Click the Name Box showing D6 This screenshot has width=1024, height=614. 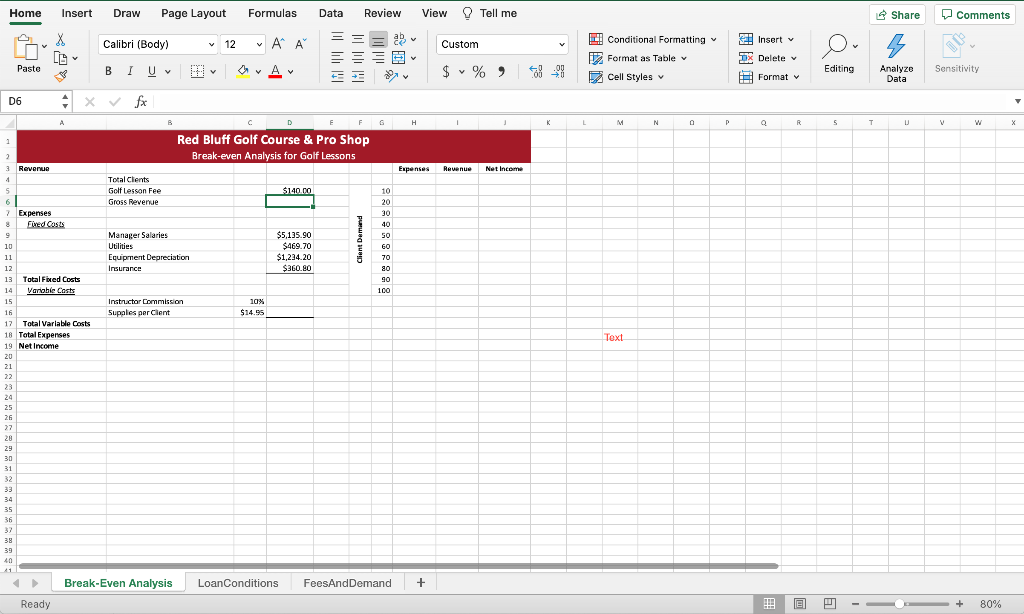point(30,101)
